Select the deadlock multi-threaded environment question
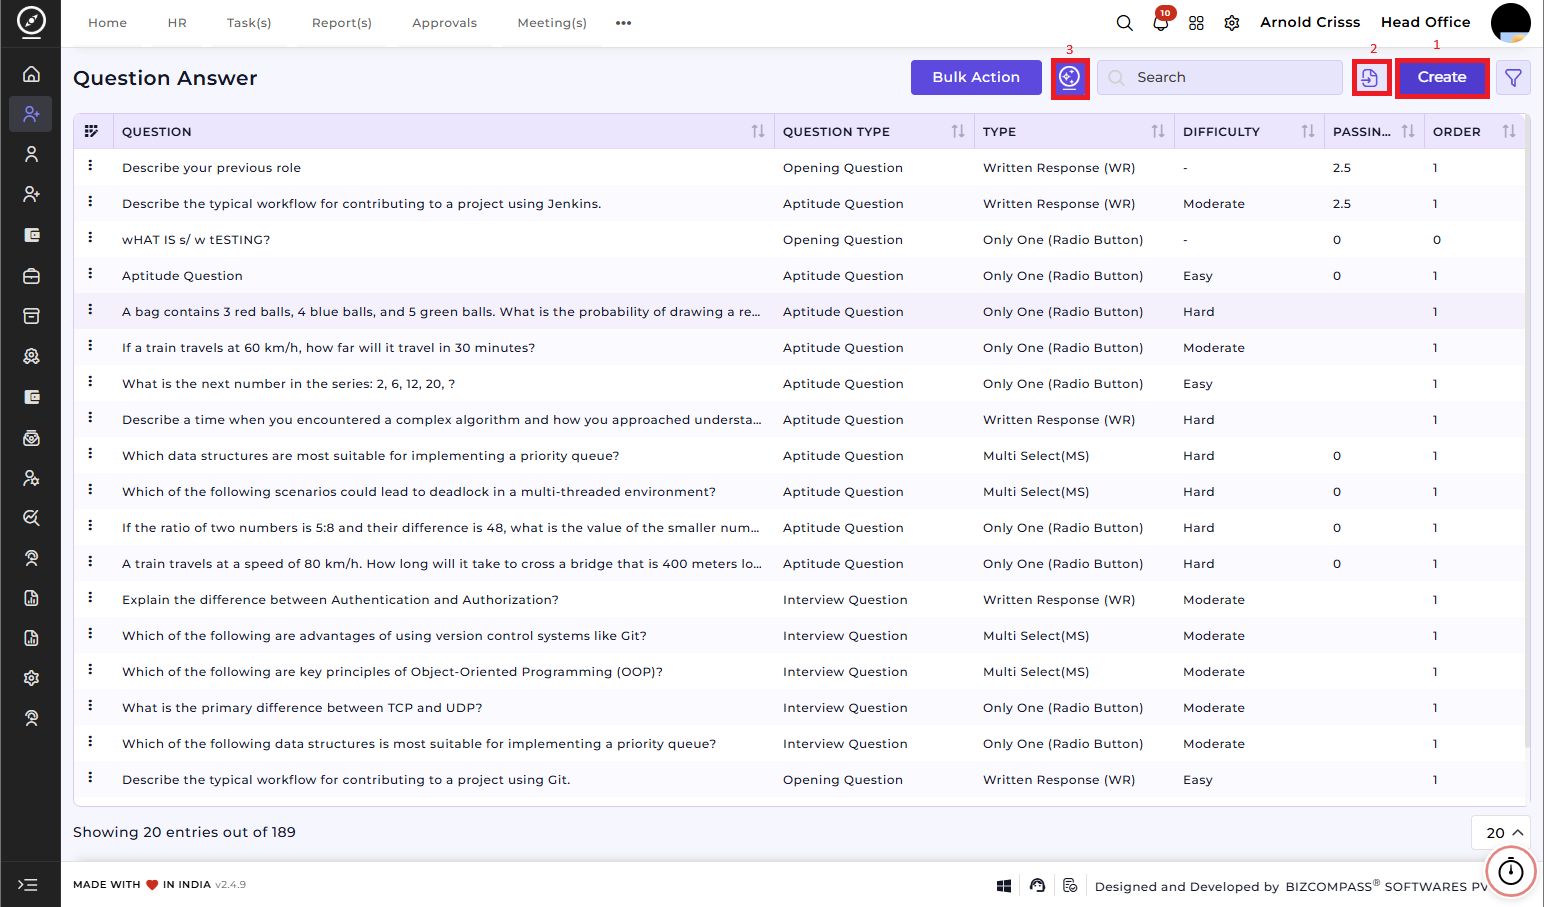This screenshot has width=1544, height=907. (x=419, y=492)
